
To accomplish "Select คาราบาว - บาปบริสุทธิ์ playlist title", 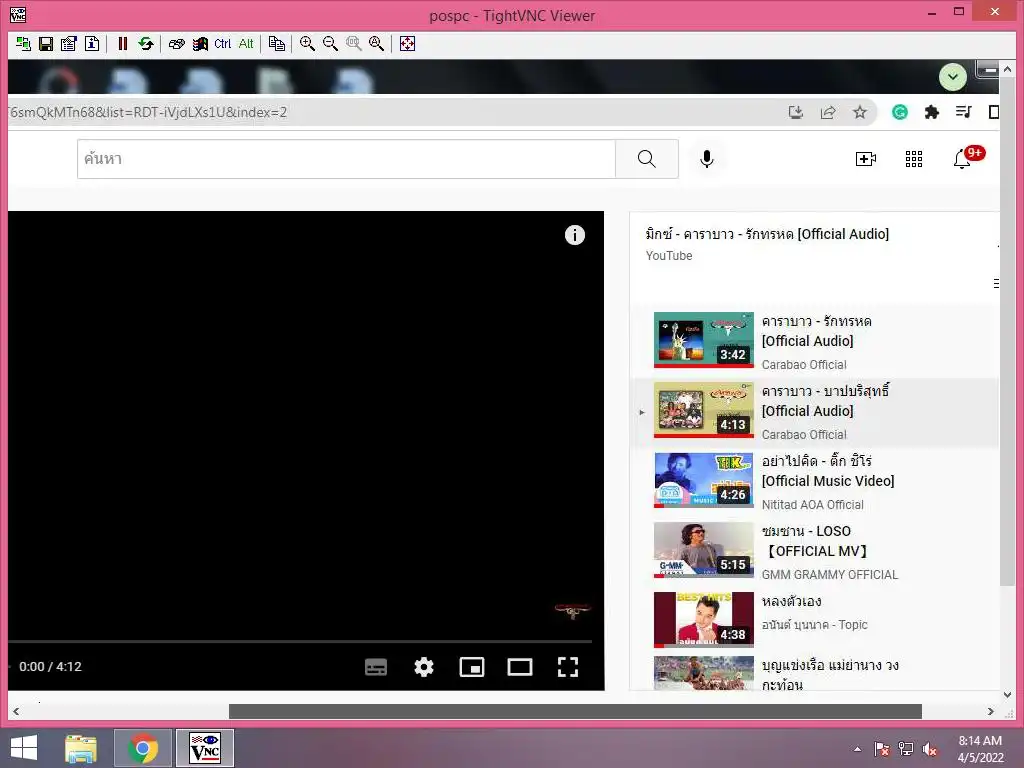I will [825, 400].
